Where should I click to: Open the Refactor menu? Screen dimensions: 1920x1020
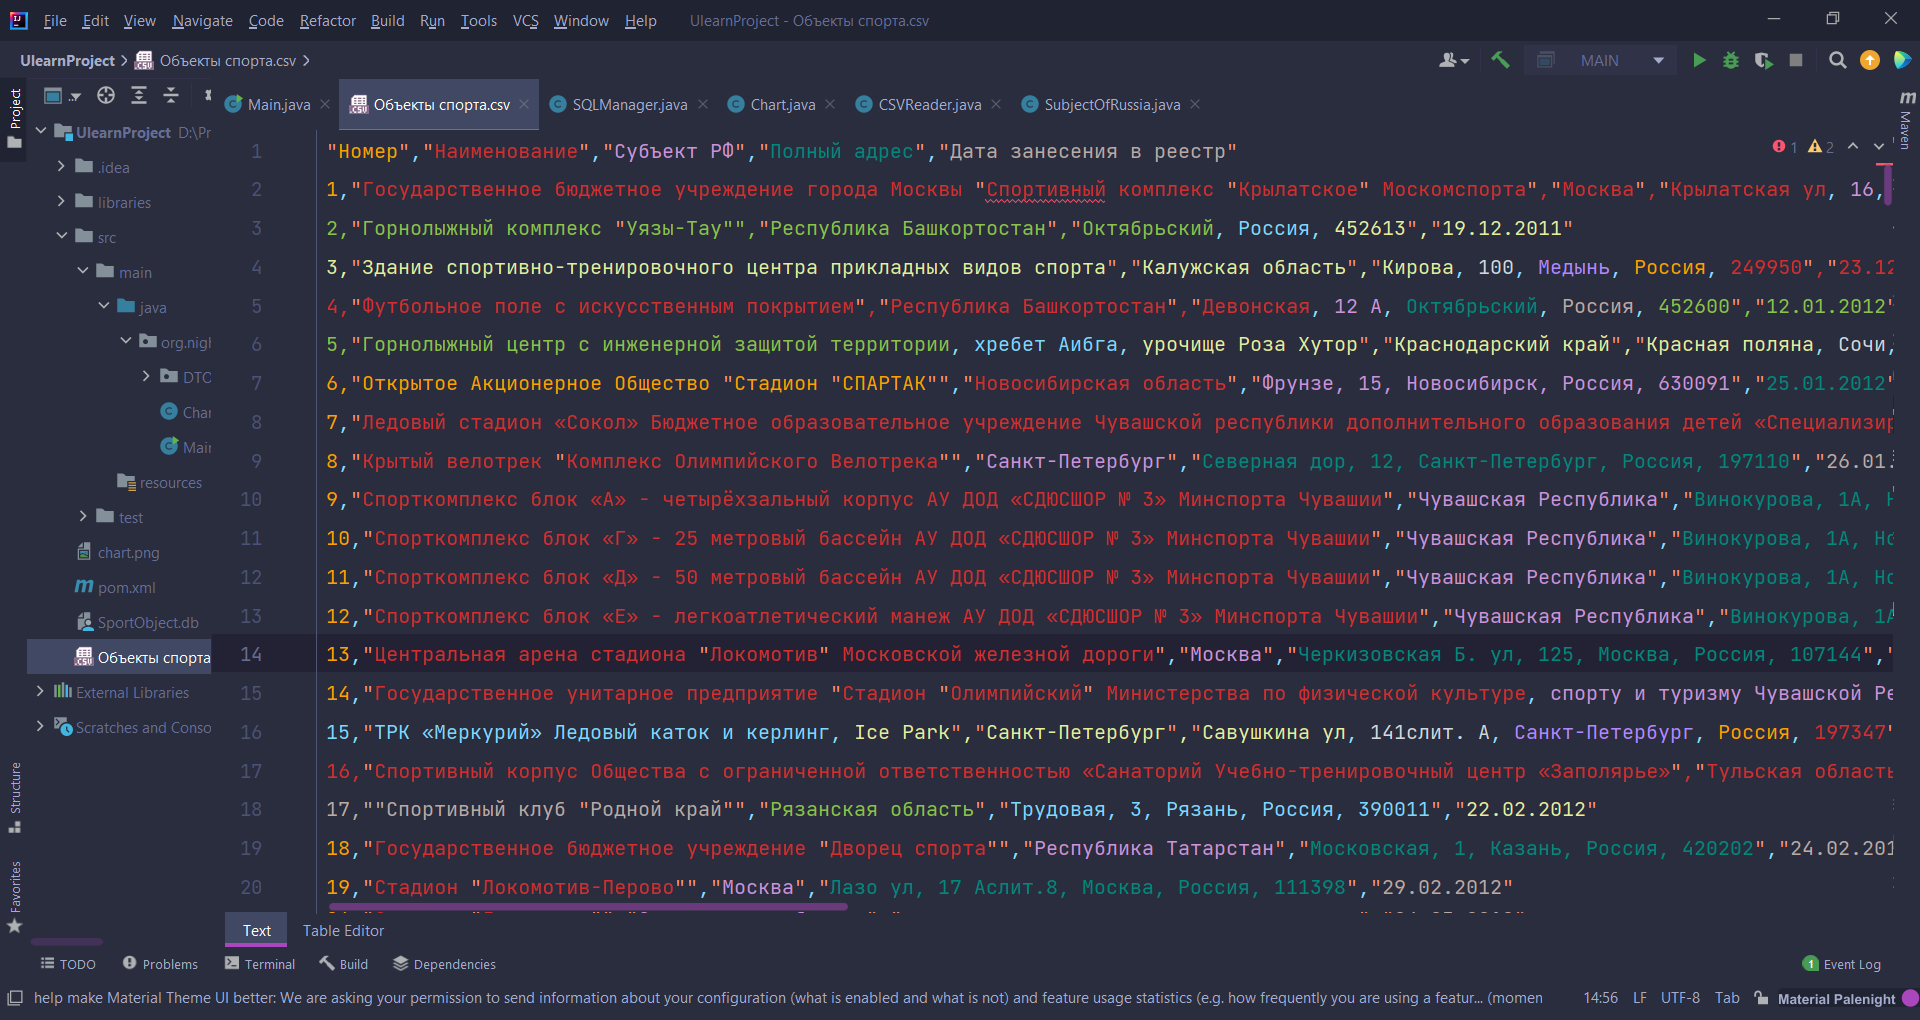pos(327,20)
